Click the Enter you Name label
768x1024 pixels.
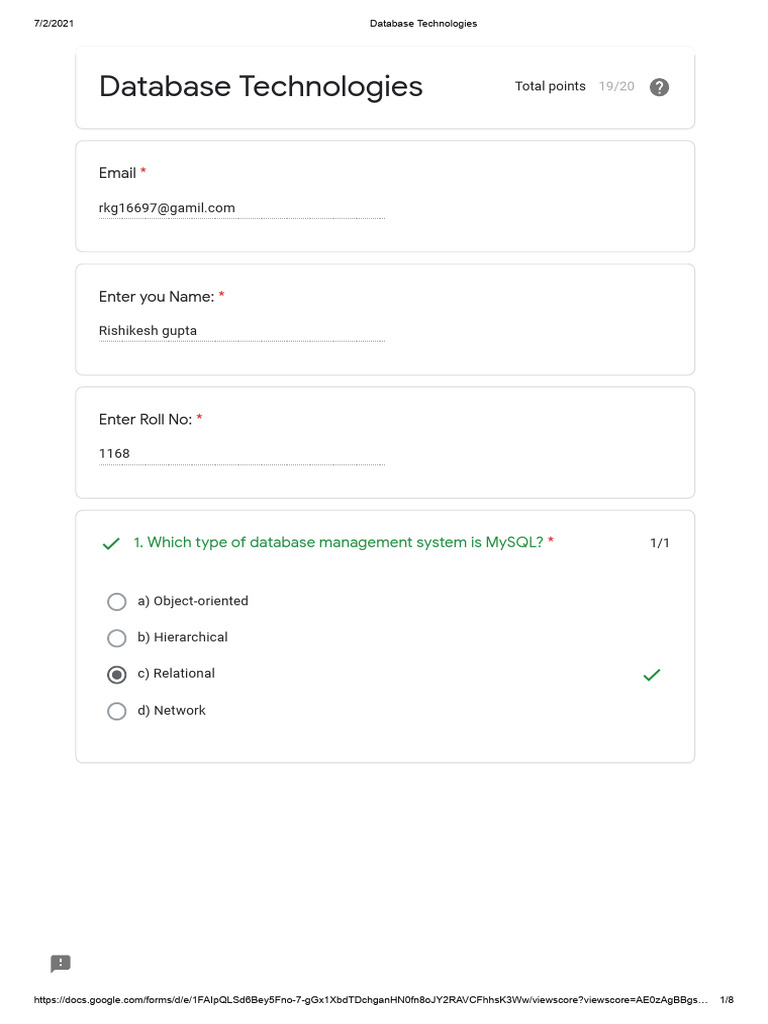point(156,297)
